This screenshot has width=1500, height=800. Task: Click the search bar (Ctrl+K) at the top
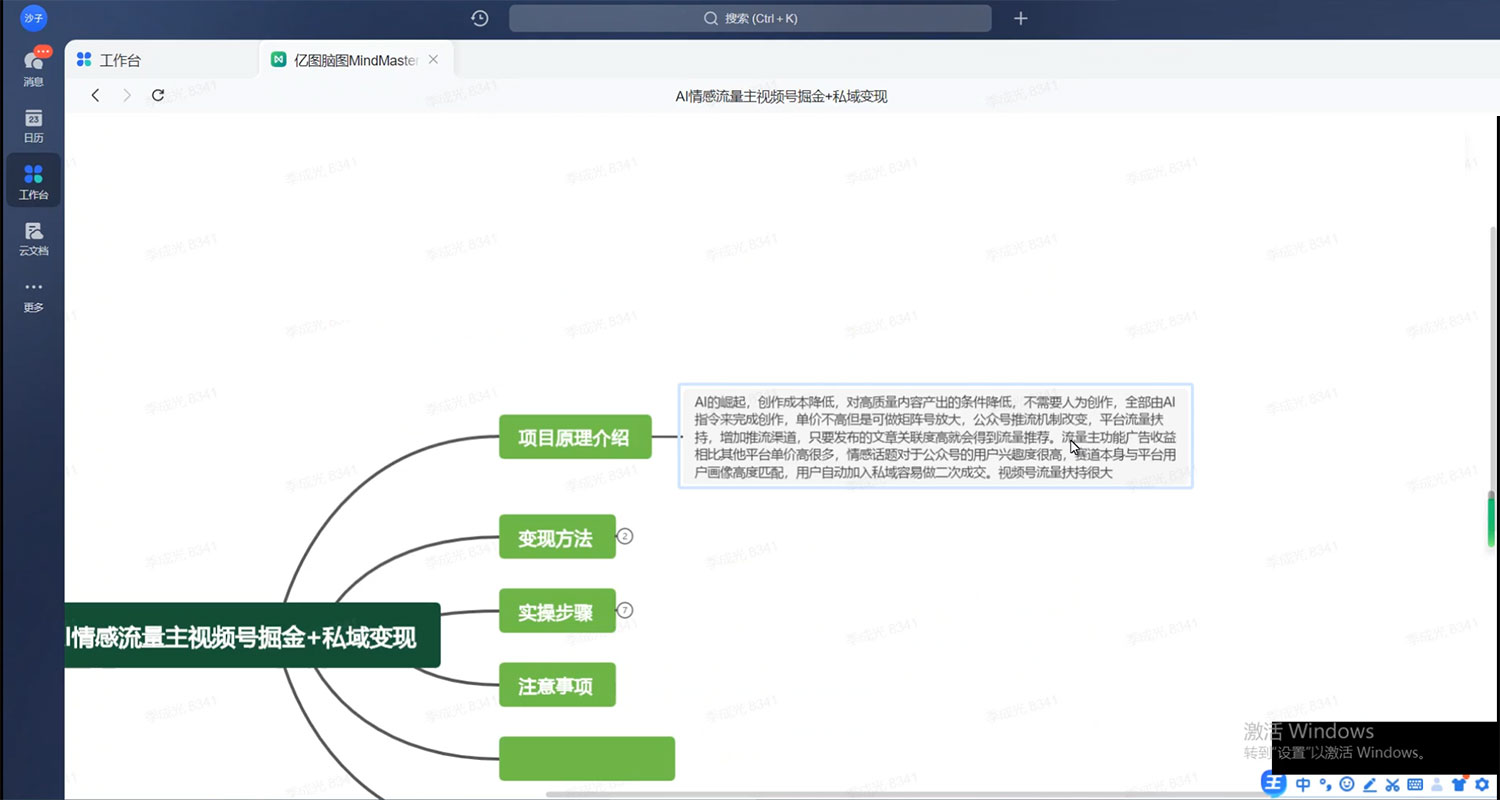tap(750, 18)
